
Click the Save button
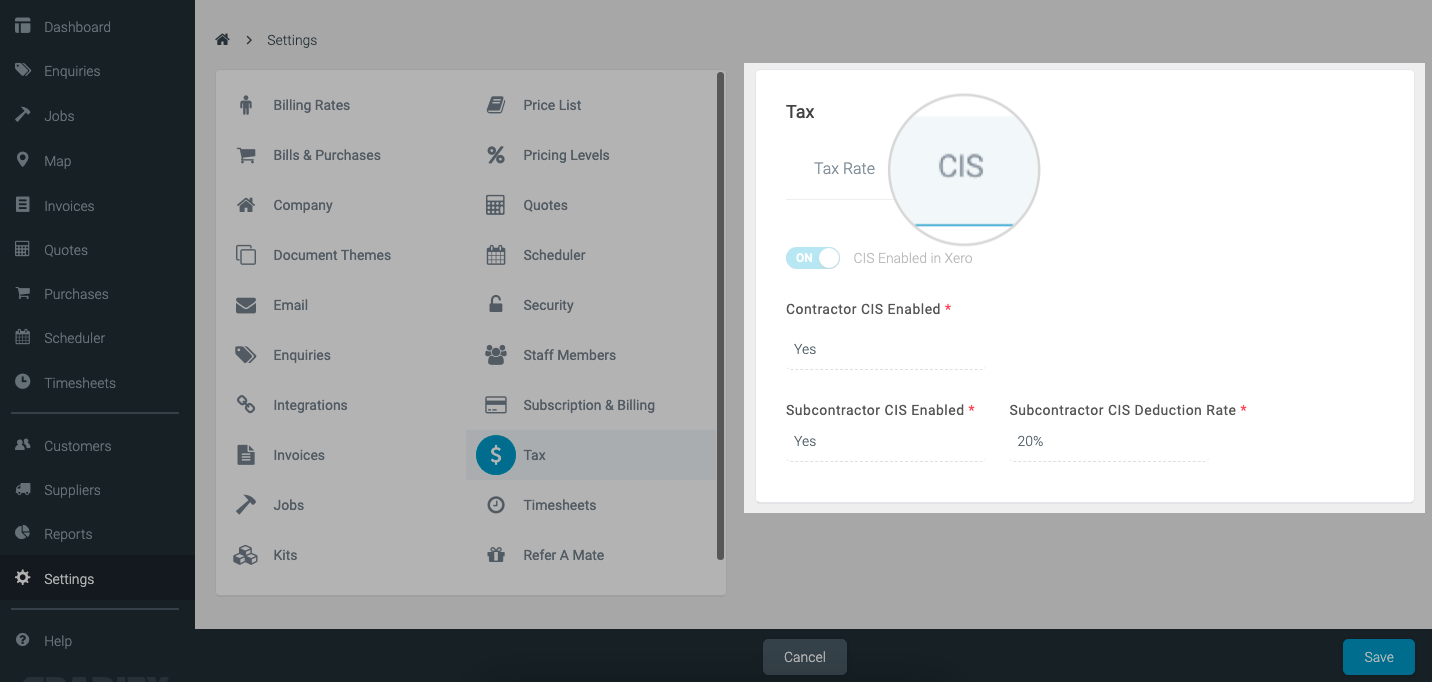coord(1378,657)
